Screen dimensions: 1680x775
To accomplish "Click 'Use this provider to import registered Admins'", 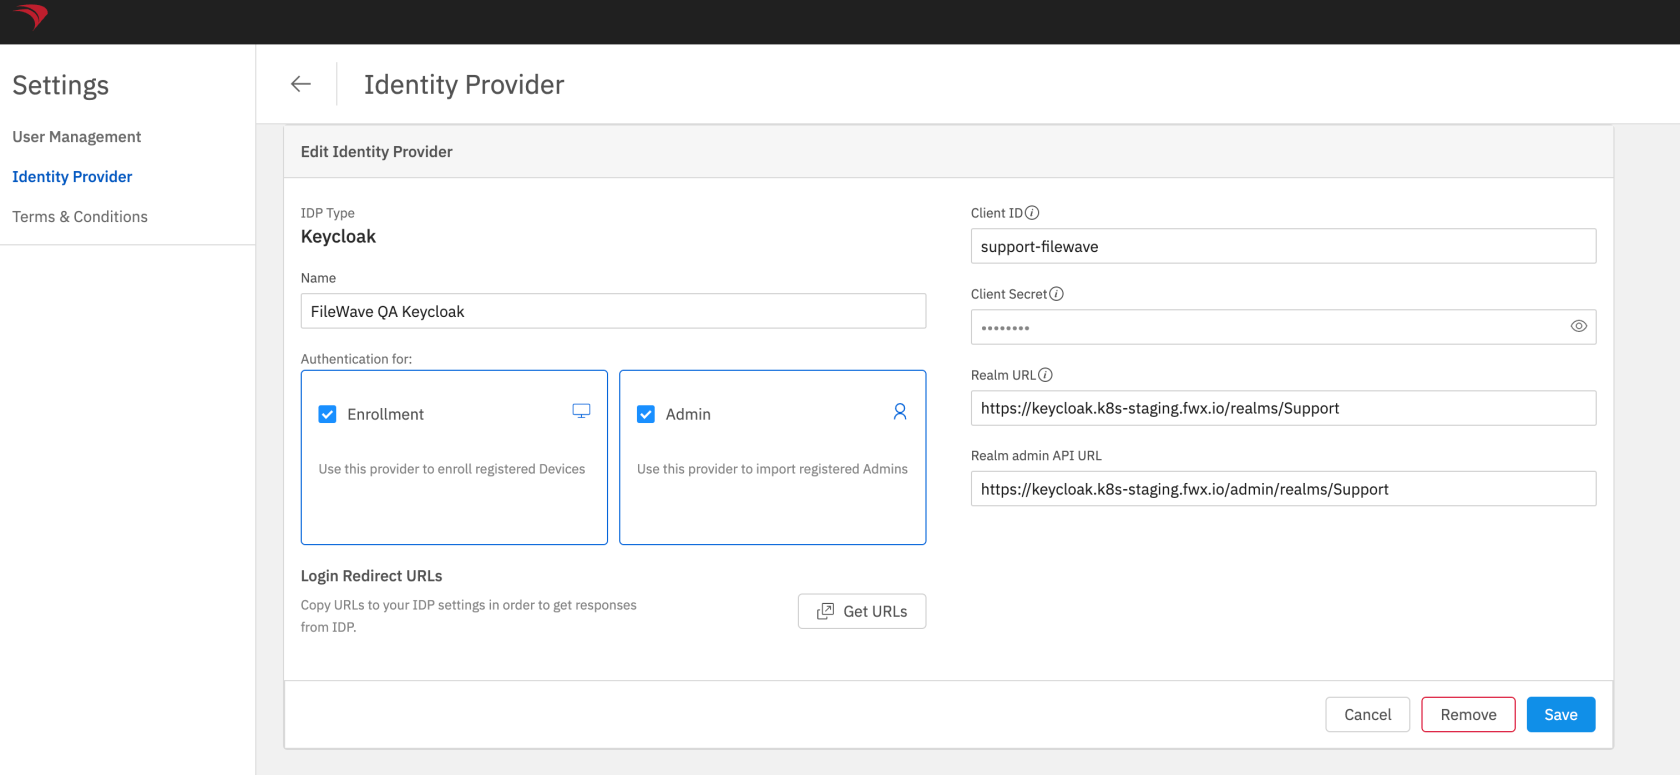I will 772,469.
